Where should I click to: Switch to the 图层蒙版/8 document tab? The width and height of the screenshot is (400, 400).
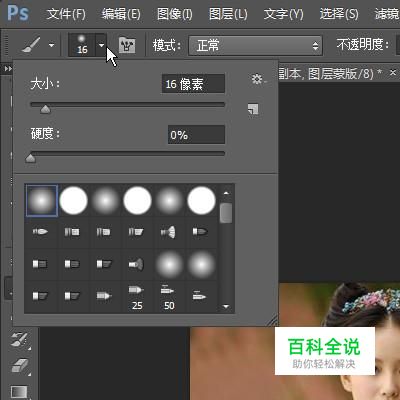click(330, 73)
